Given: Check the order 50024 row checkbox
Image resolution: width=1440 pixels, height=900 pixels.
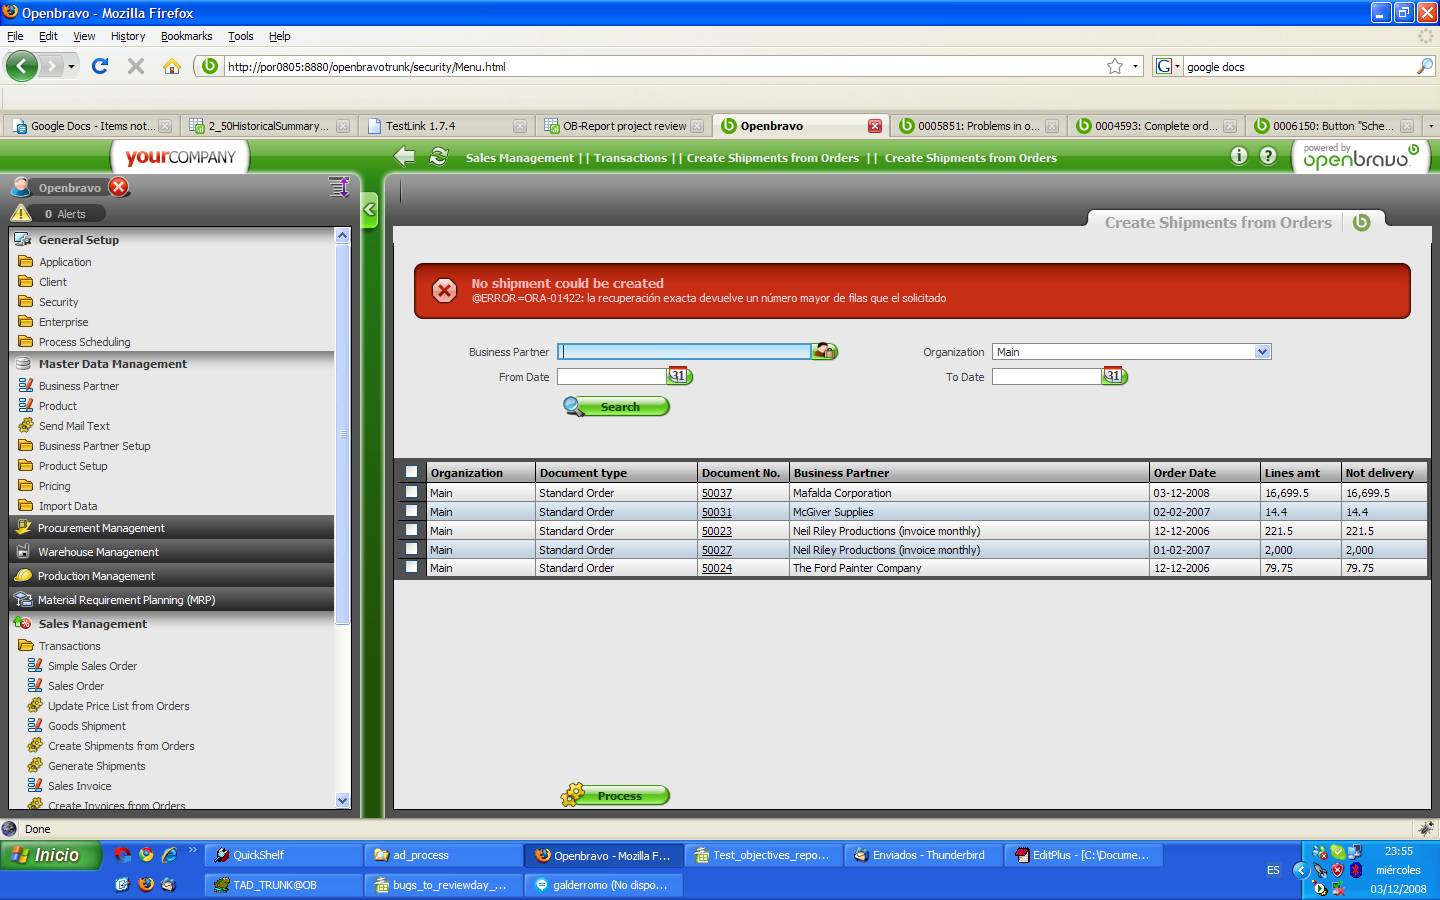Looking at the screenshot, I should (411, 567).
